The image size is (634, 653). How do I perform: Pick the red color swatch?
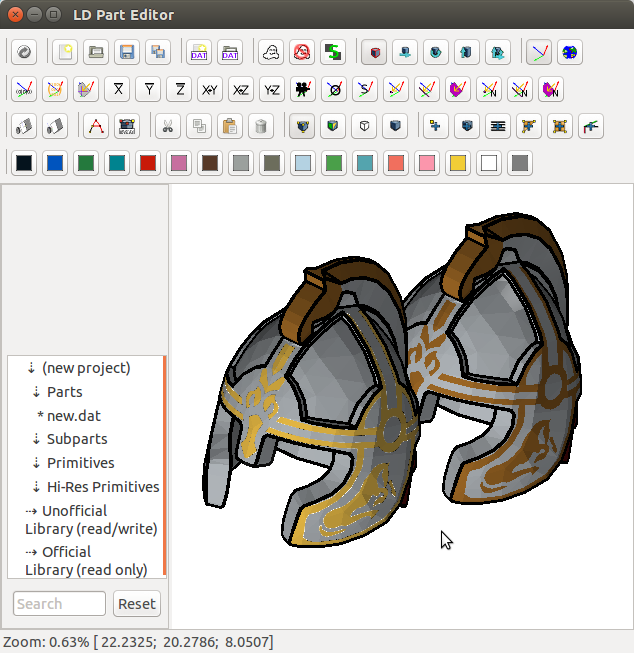click(148, 163)
